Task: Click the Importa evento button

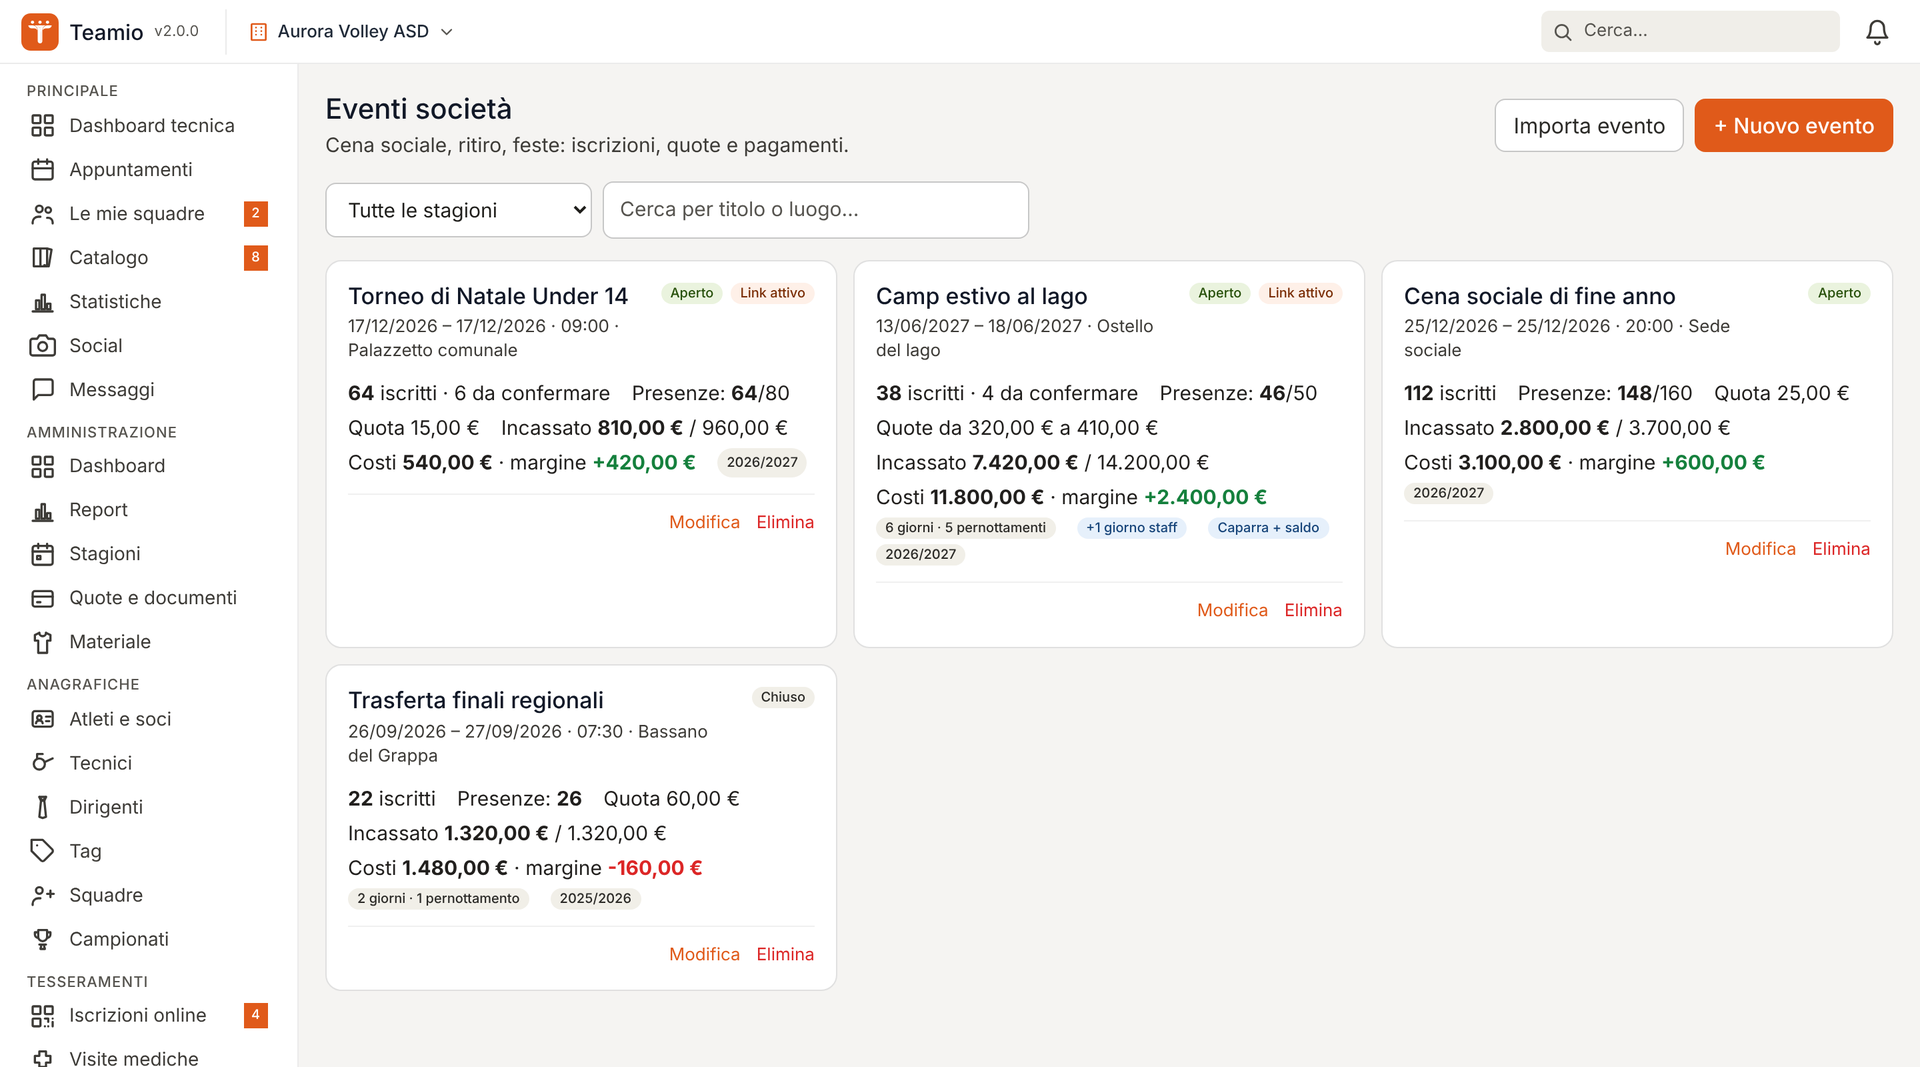Action: (1588, 126)
